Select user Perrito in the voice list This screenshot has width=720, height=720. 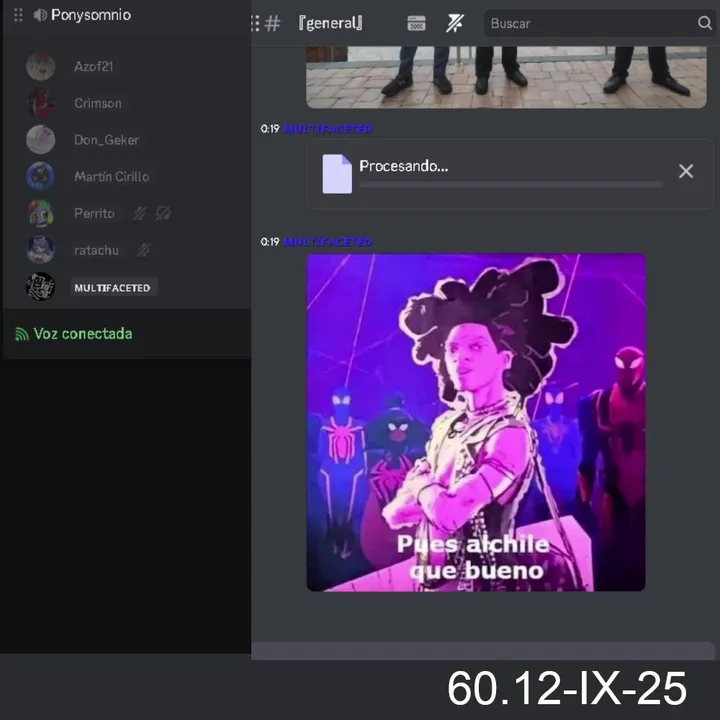coord(94,214)
